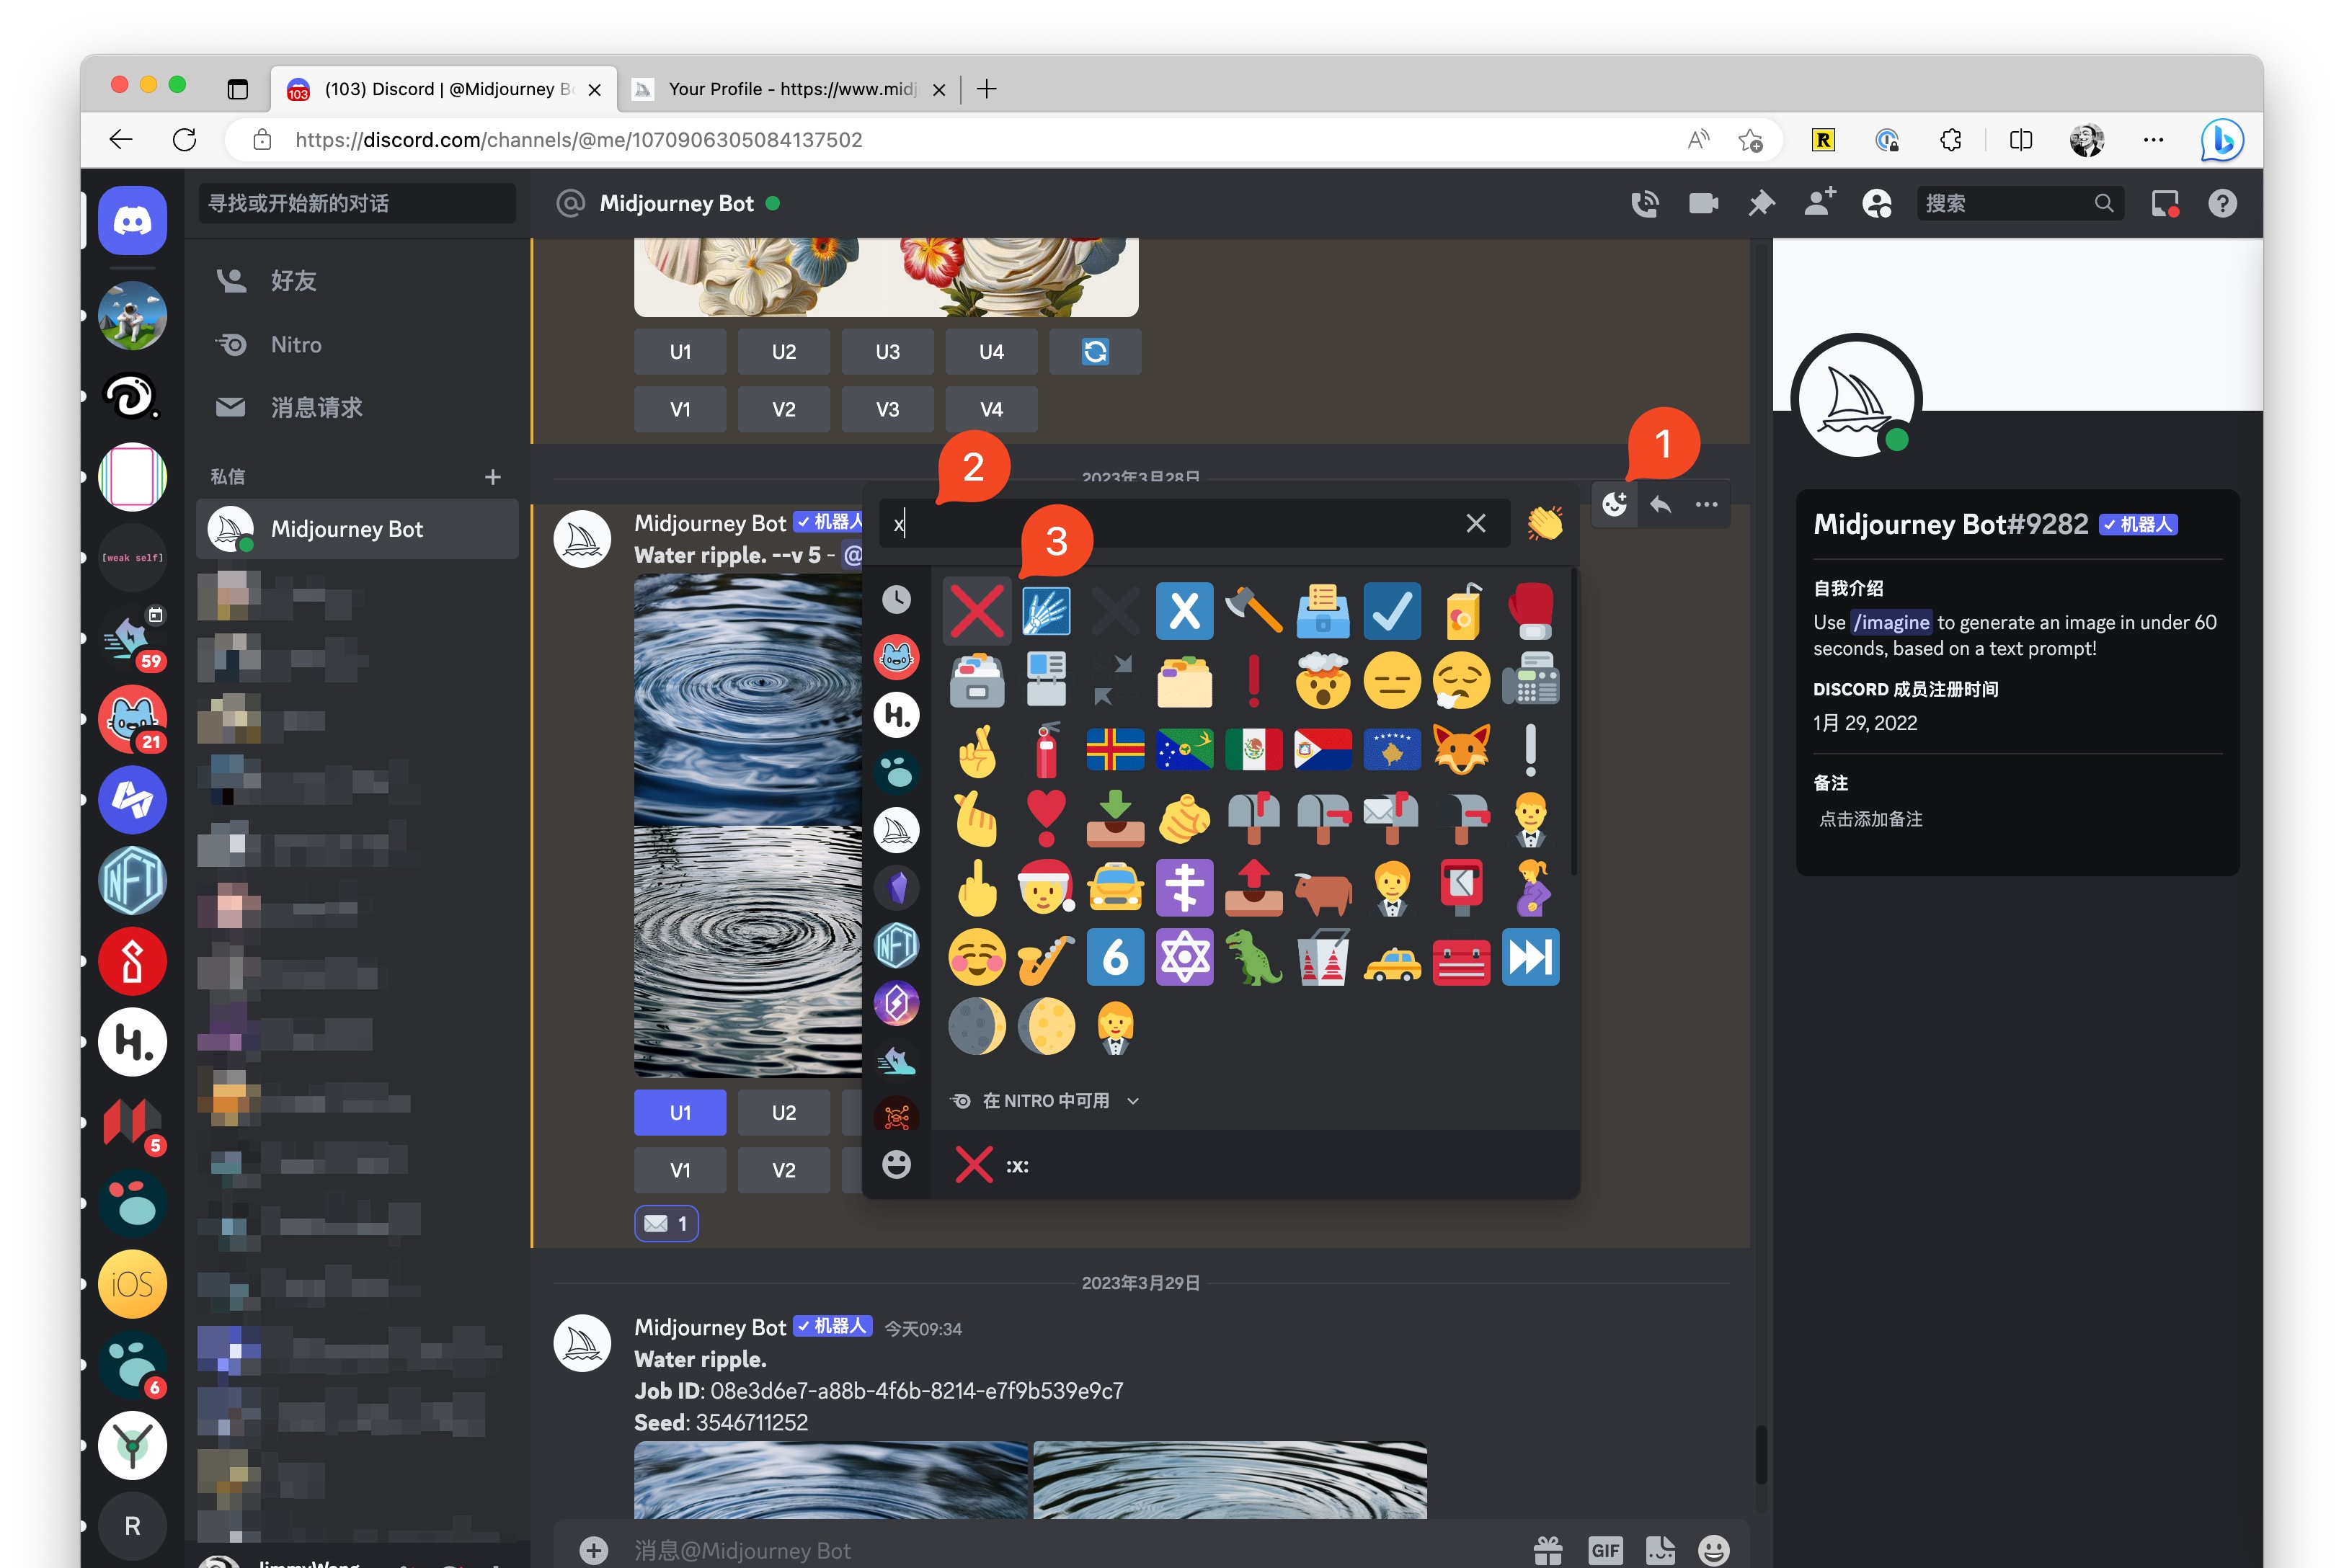This screenshot has width=2344, height=1568.
Task: Open the Discord inbox icon
Action: click(2165, 203)
